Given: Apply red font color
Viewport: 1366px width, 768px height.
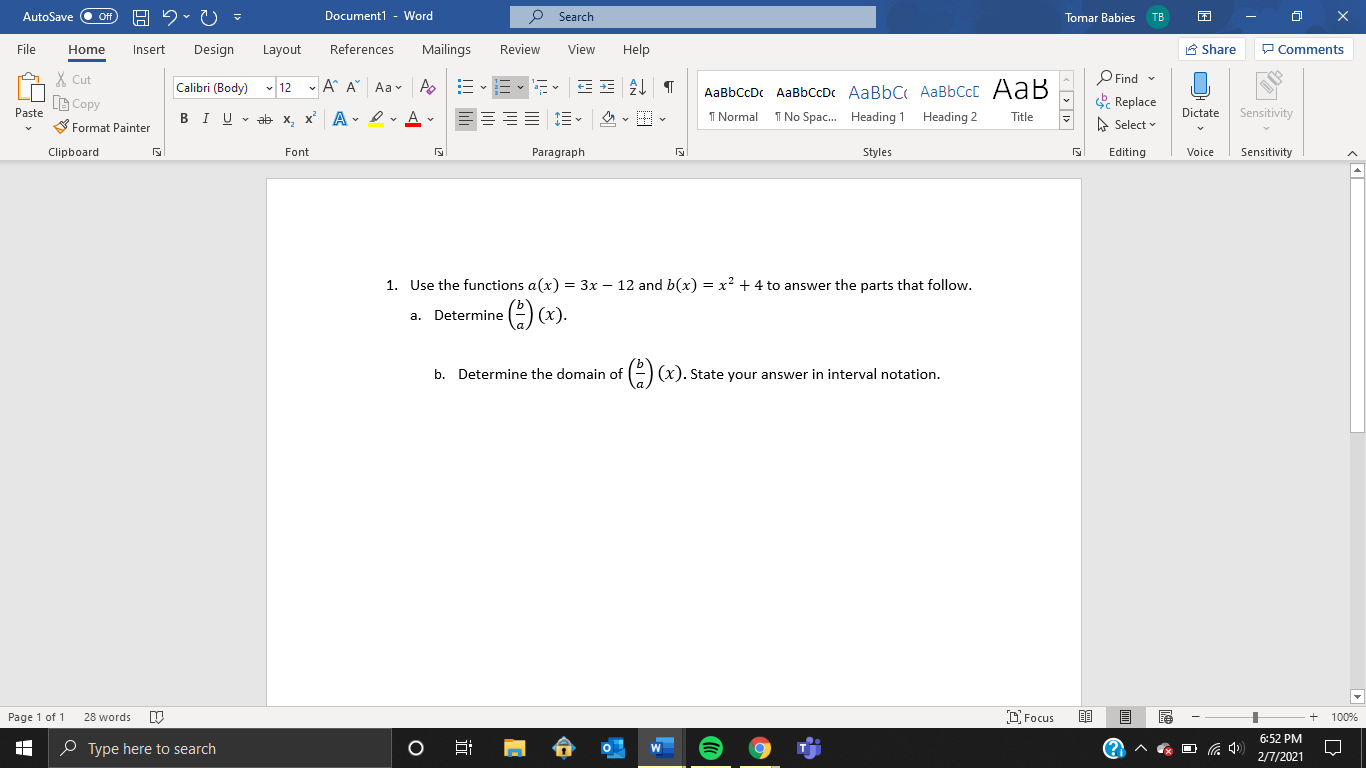Looking at the screenshot, I should coord(413,120).
